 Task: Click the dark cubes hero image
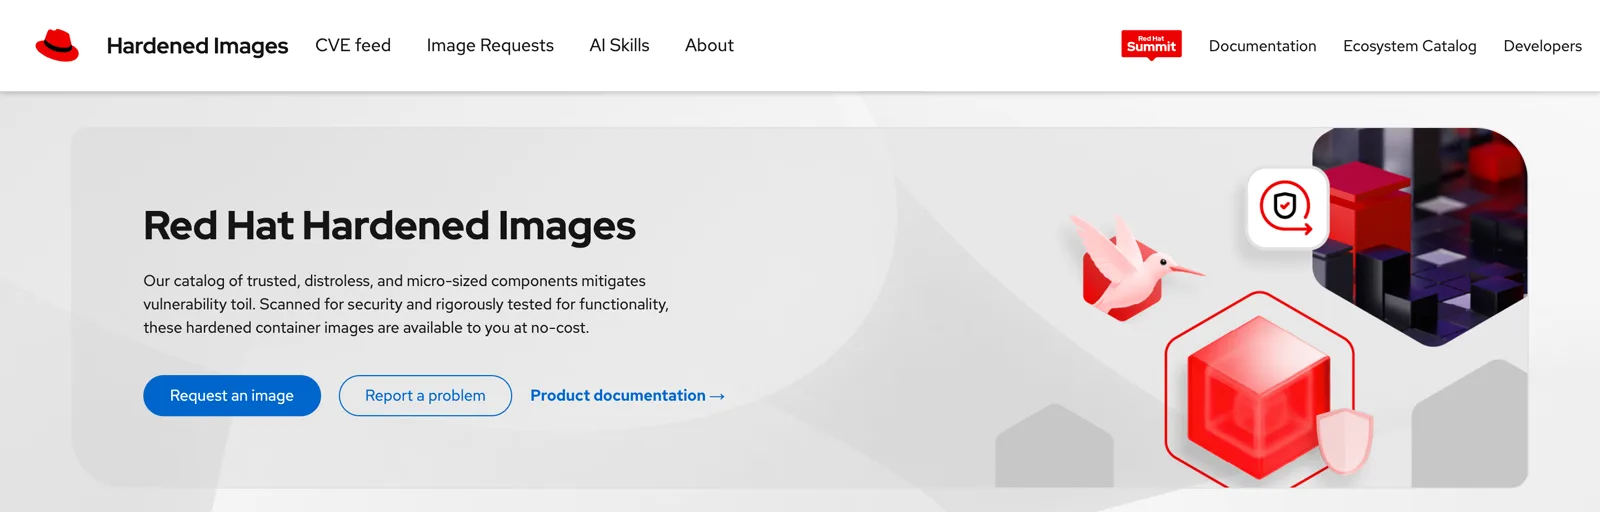pos(1420,237)
